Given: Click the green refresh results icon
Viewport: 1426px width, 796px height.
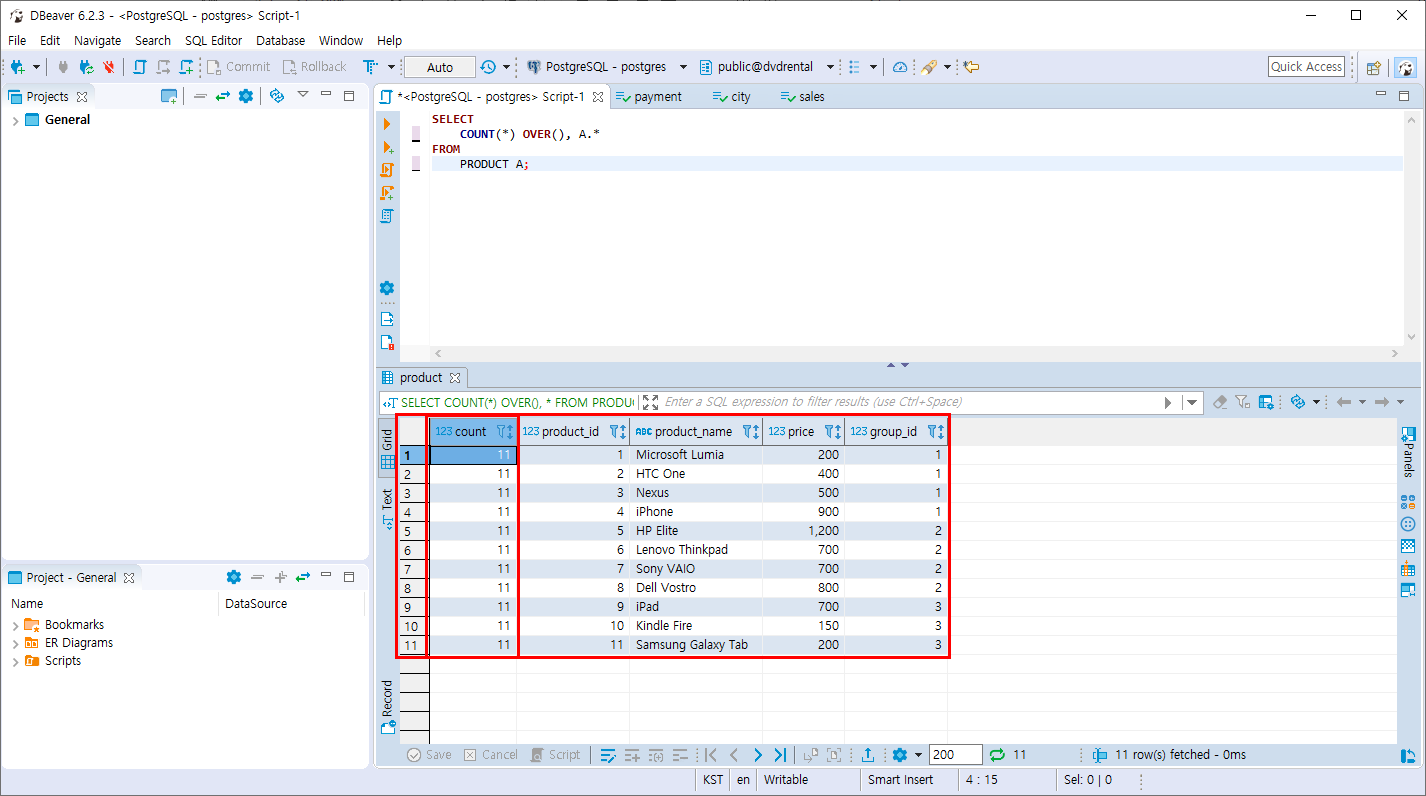Looking at the screenshot, I should (x=997, y=755).
